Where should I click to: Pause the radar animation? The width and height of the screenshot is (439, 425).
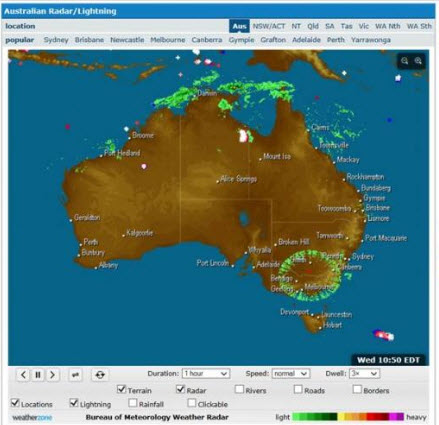click(x=38, y=375)
